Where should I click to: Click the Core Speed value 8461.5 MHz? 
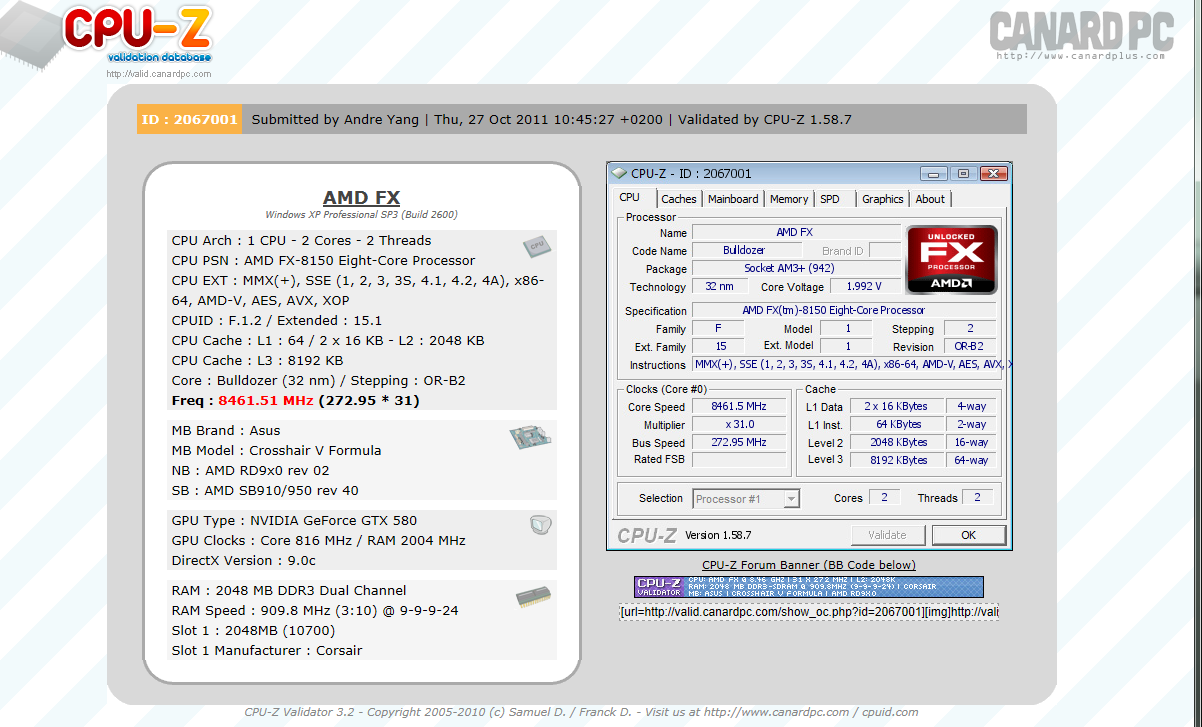coord(739,407)
